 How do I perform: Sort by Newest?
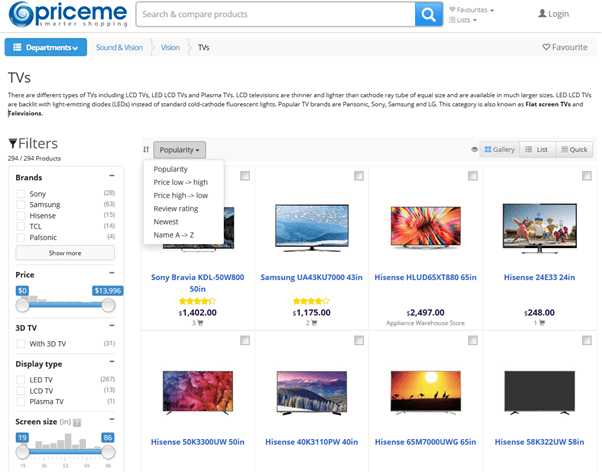[166, 222]
